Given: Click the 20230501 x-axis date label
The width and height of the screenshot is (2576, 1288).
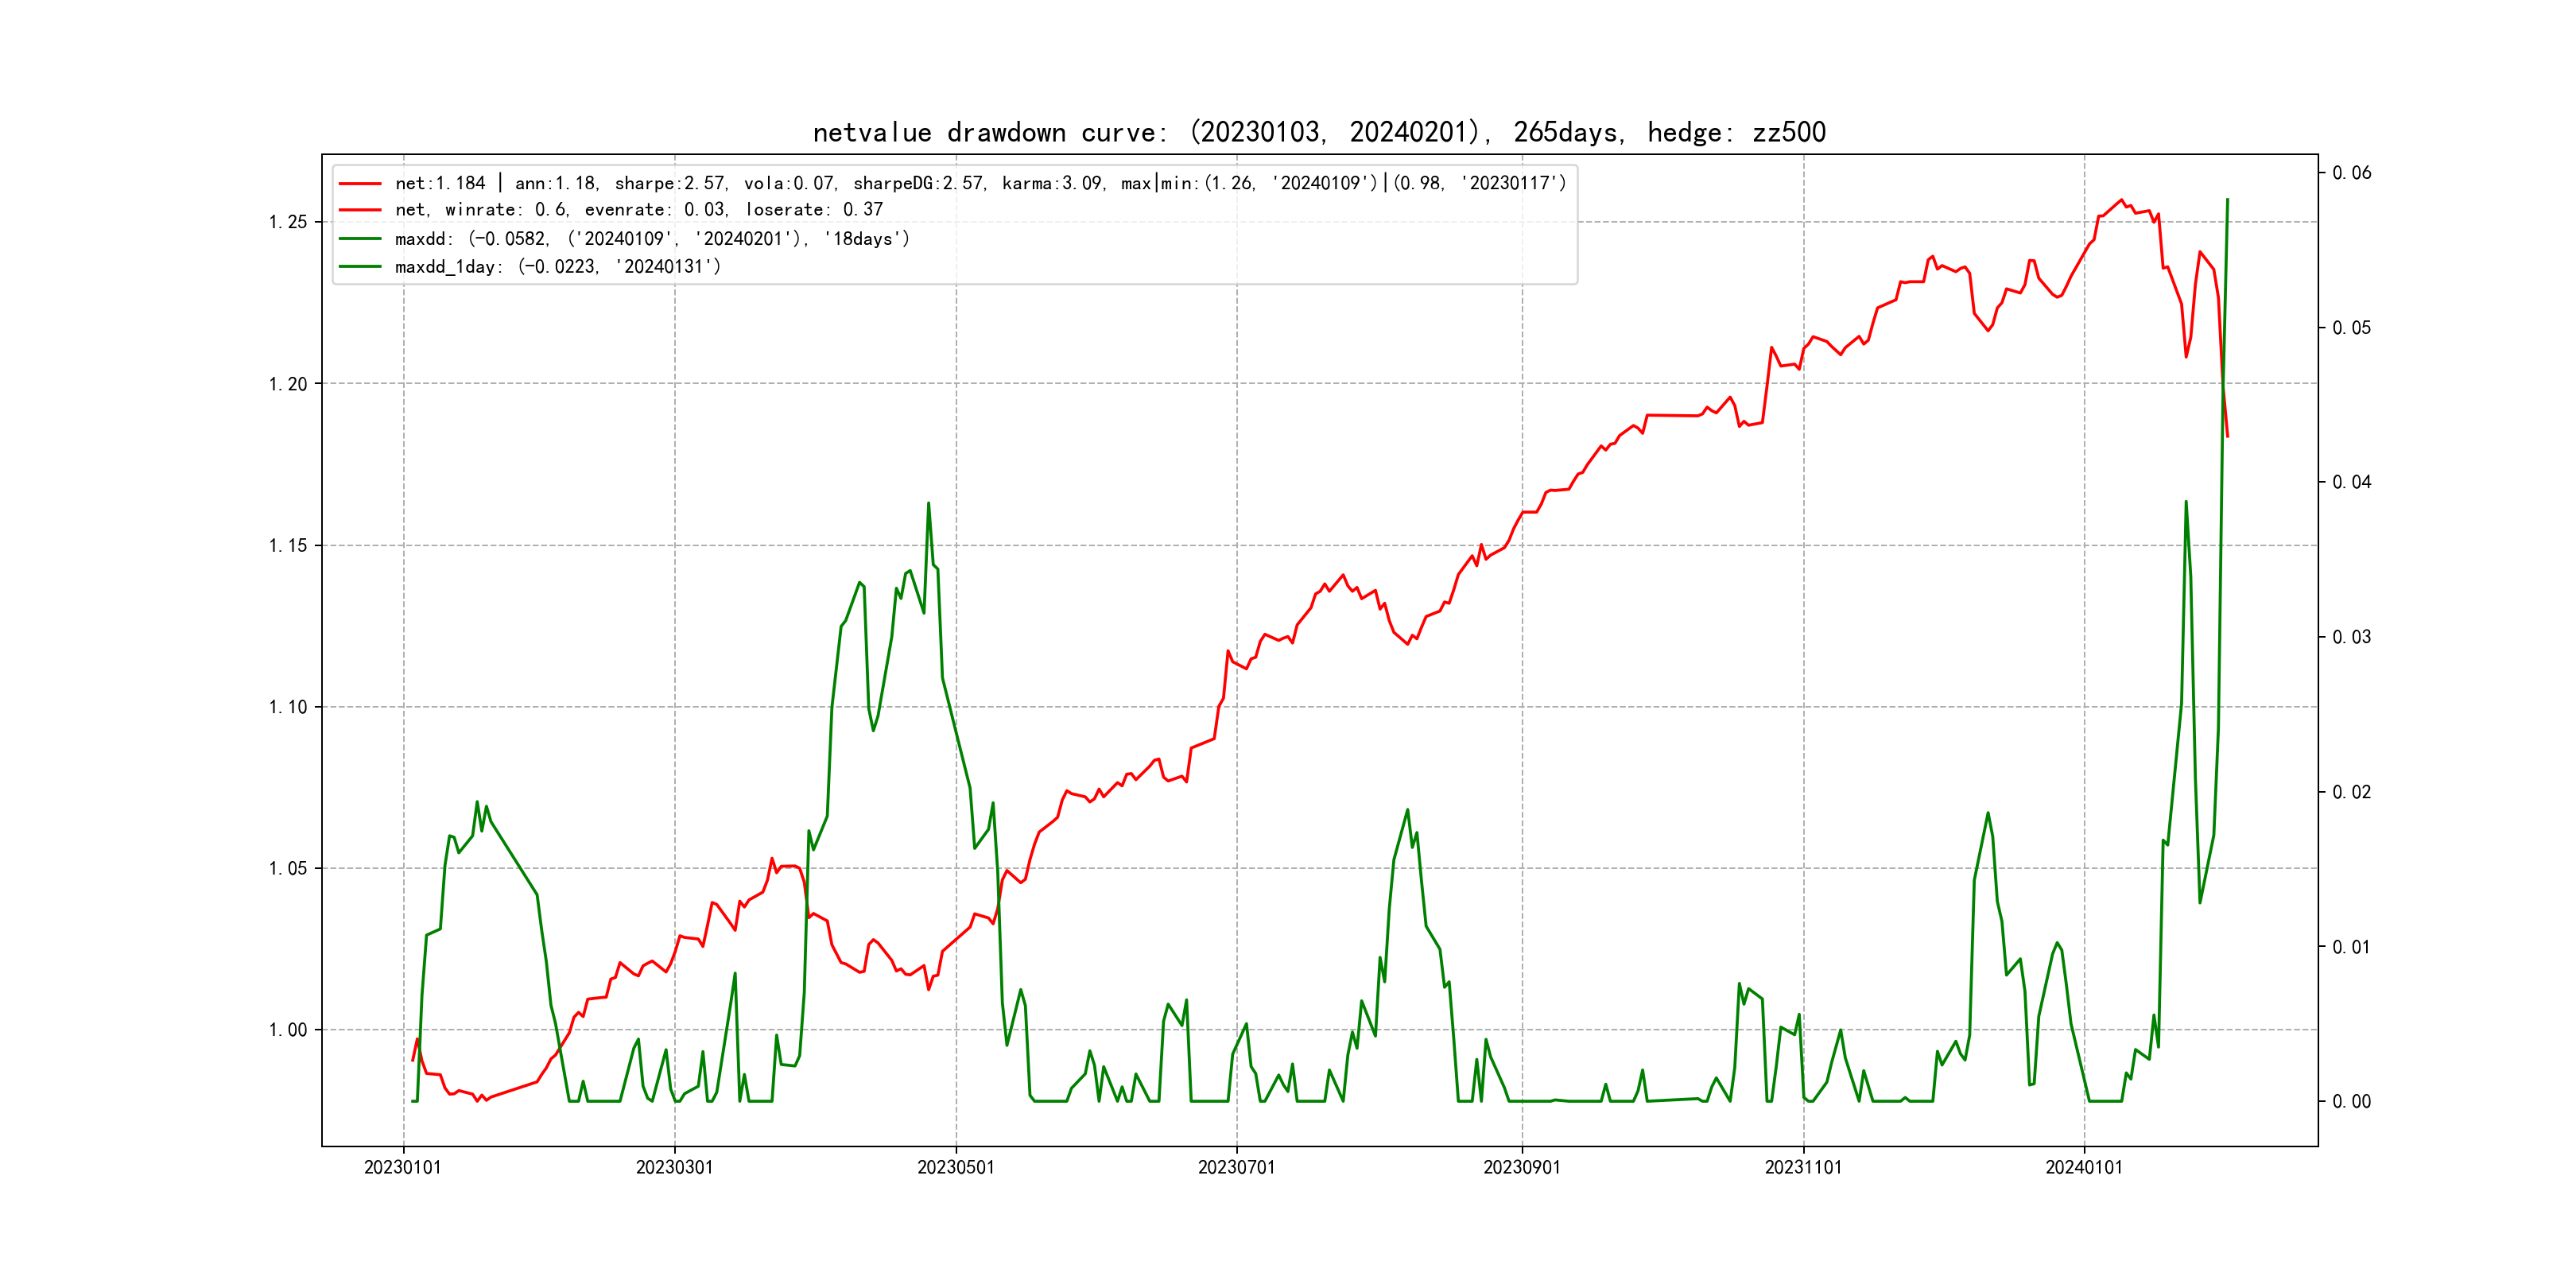Looking at the screenshot, I should (x=956, y=1168).
